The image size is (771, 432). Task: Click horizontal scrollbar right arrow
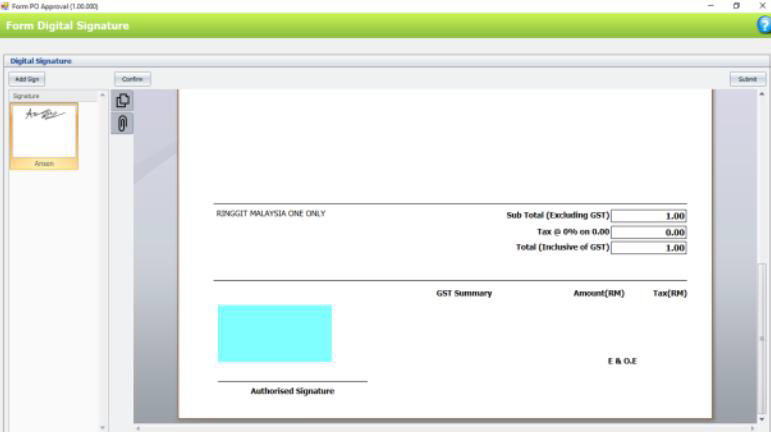click(752, 427)
